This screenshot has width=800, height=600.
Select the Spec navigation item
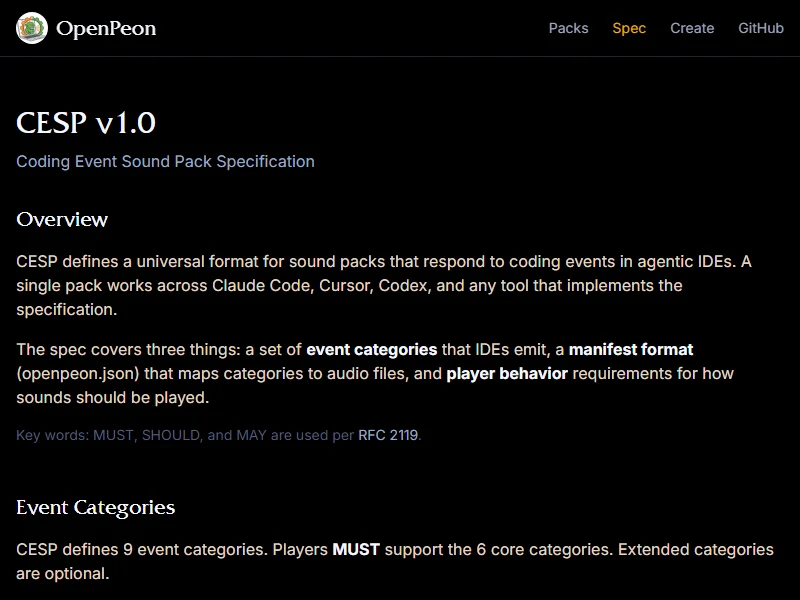click(629, 28)
